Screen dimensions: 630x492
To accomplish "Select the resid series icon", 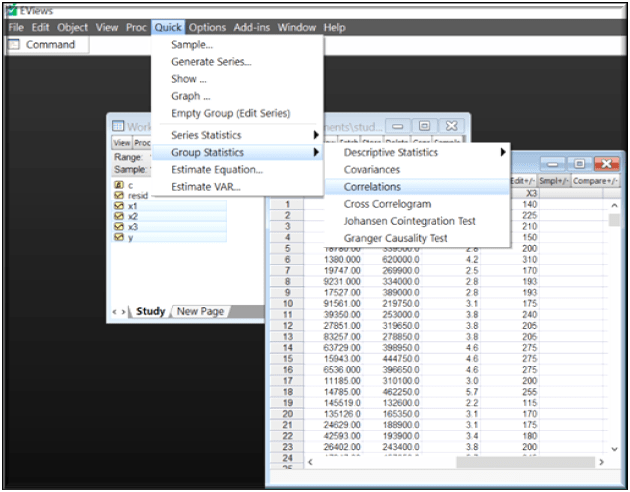I will tap(119, 196).
